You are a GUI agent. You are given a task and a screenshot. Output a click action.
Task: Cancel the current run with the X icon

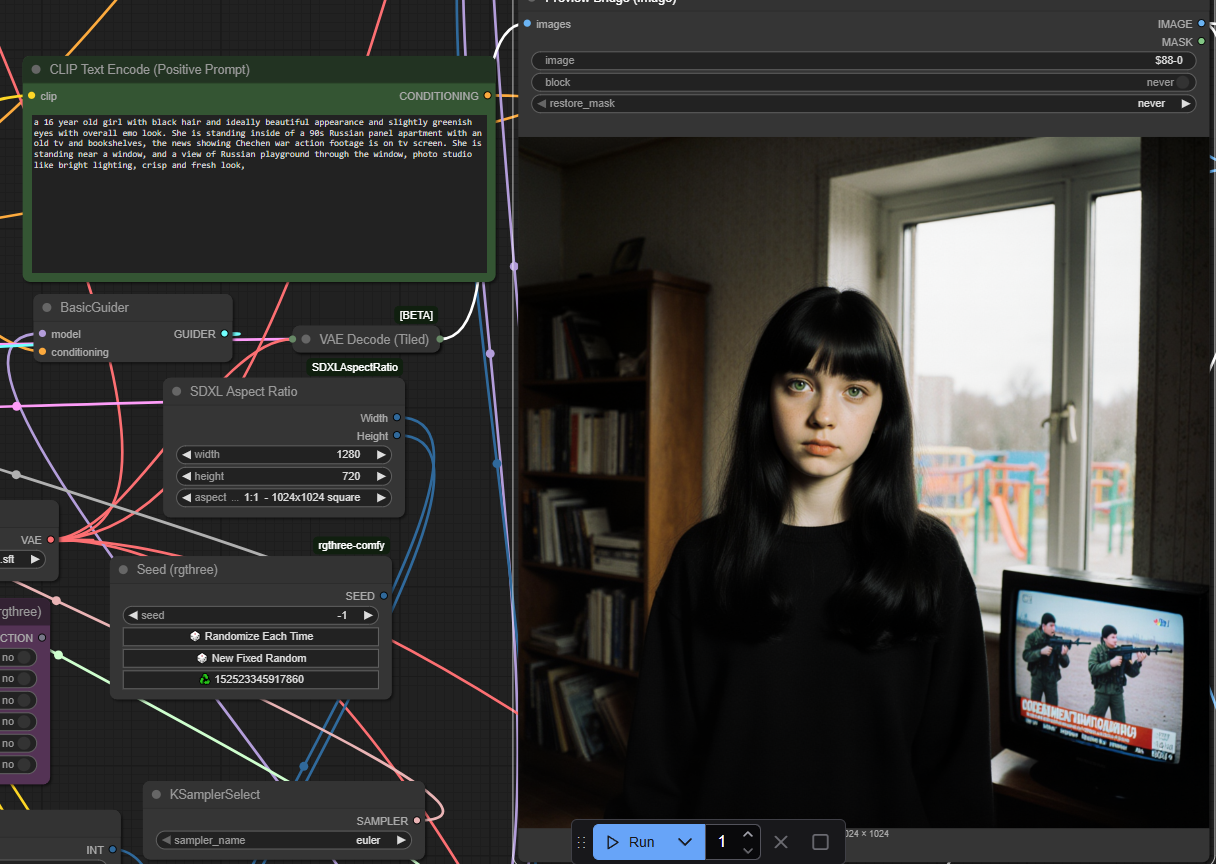click(x=781, y=842)
